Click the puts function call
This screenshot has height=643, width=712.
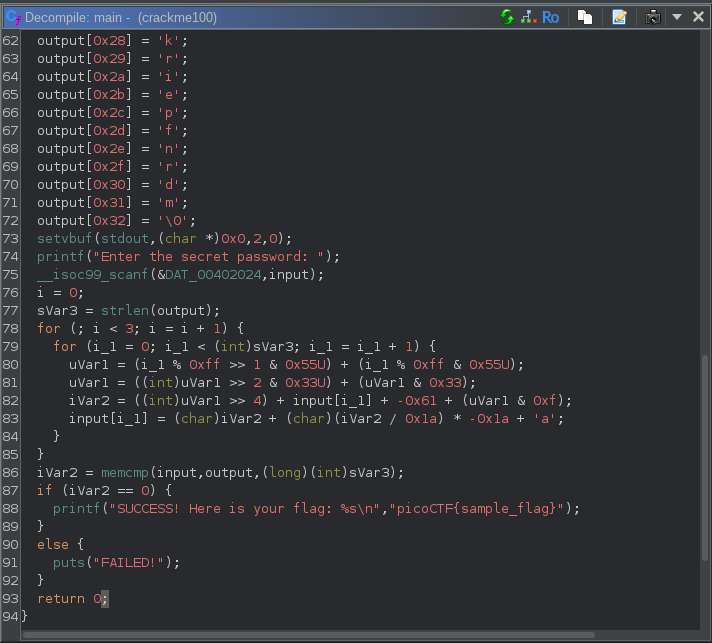[69, 563]
